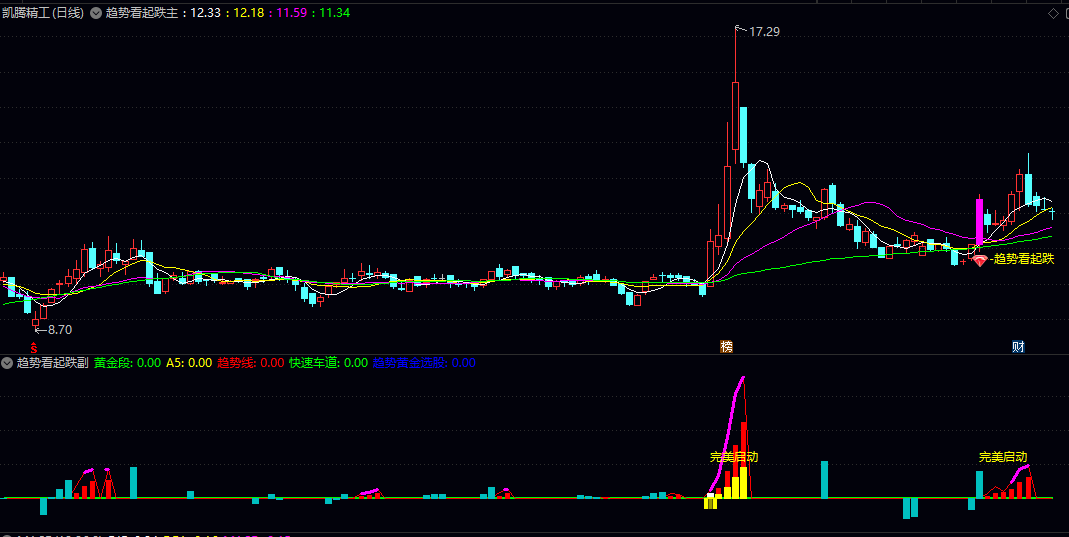
Task: Select the 趋势看起跌主 indicator name
Action: click(142, 13)
